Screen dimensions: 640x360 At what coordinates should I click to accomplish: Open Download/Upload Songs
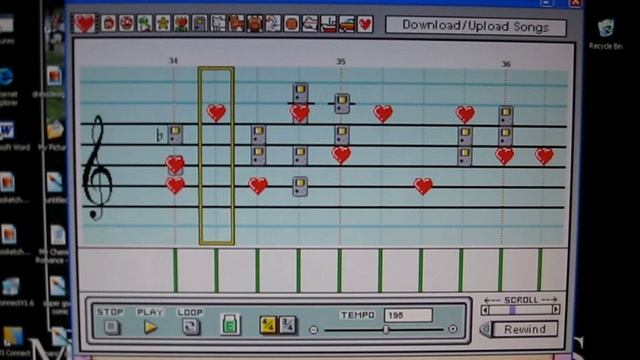[x=476, y=26]
